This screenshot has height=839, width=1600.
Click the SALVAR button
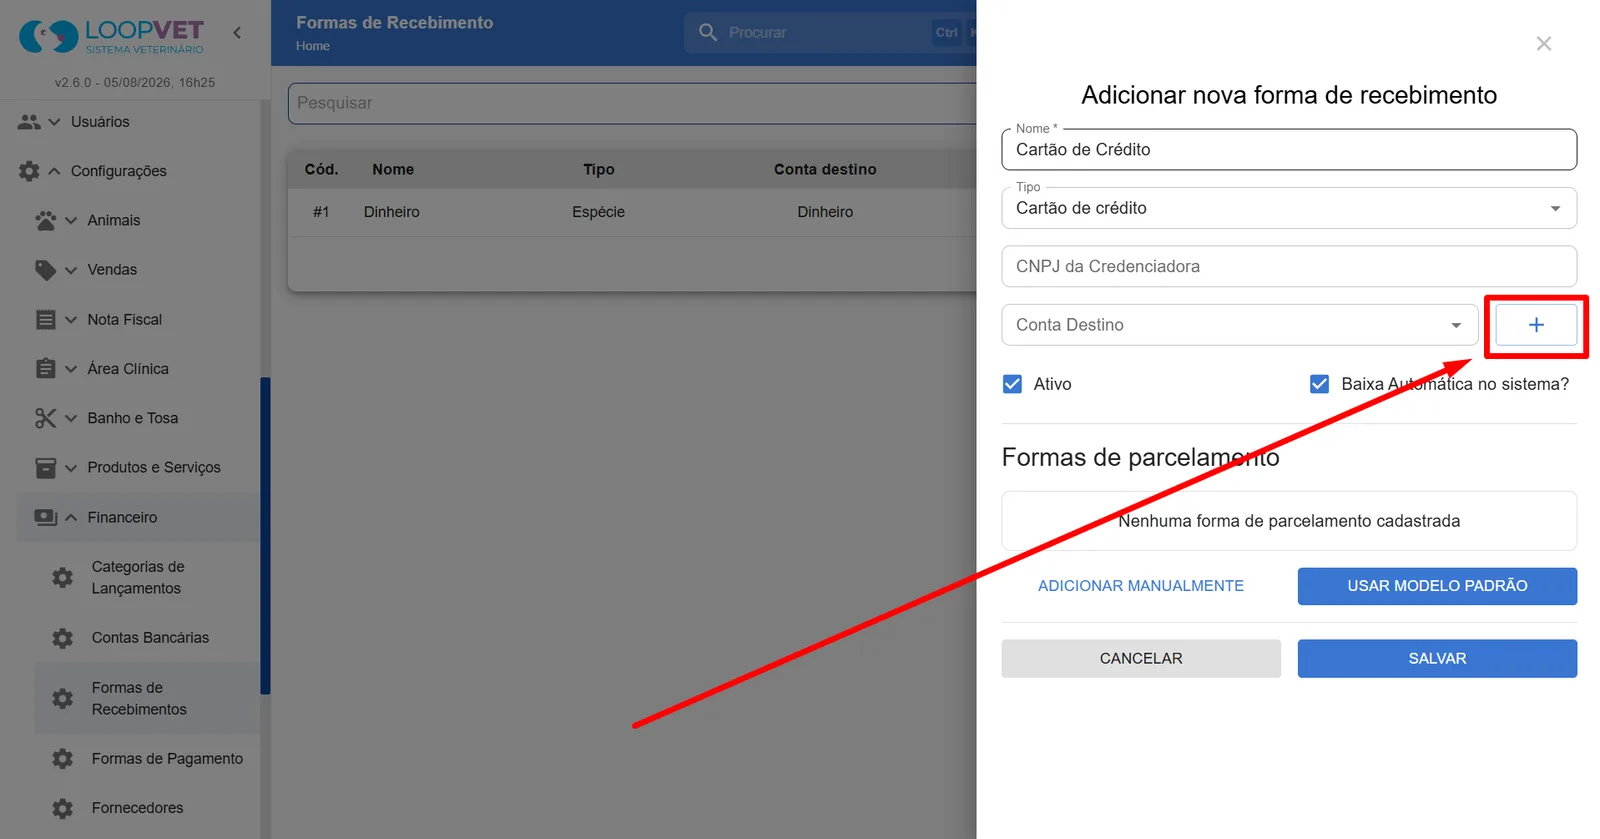pyautogui.click(x=1437, y=658)
